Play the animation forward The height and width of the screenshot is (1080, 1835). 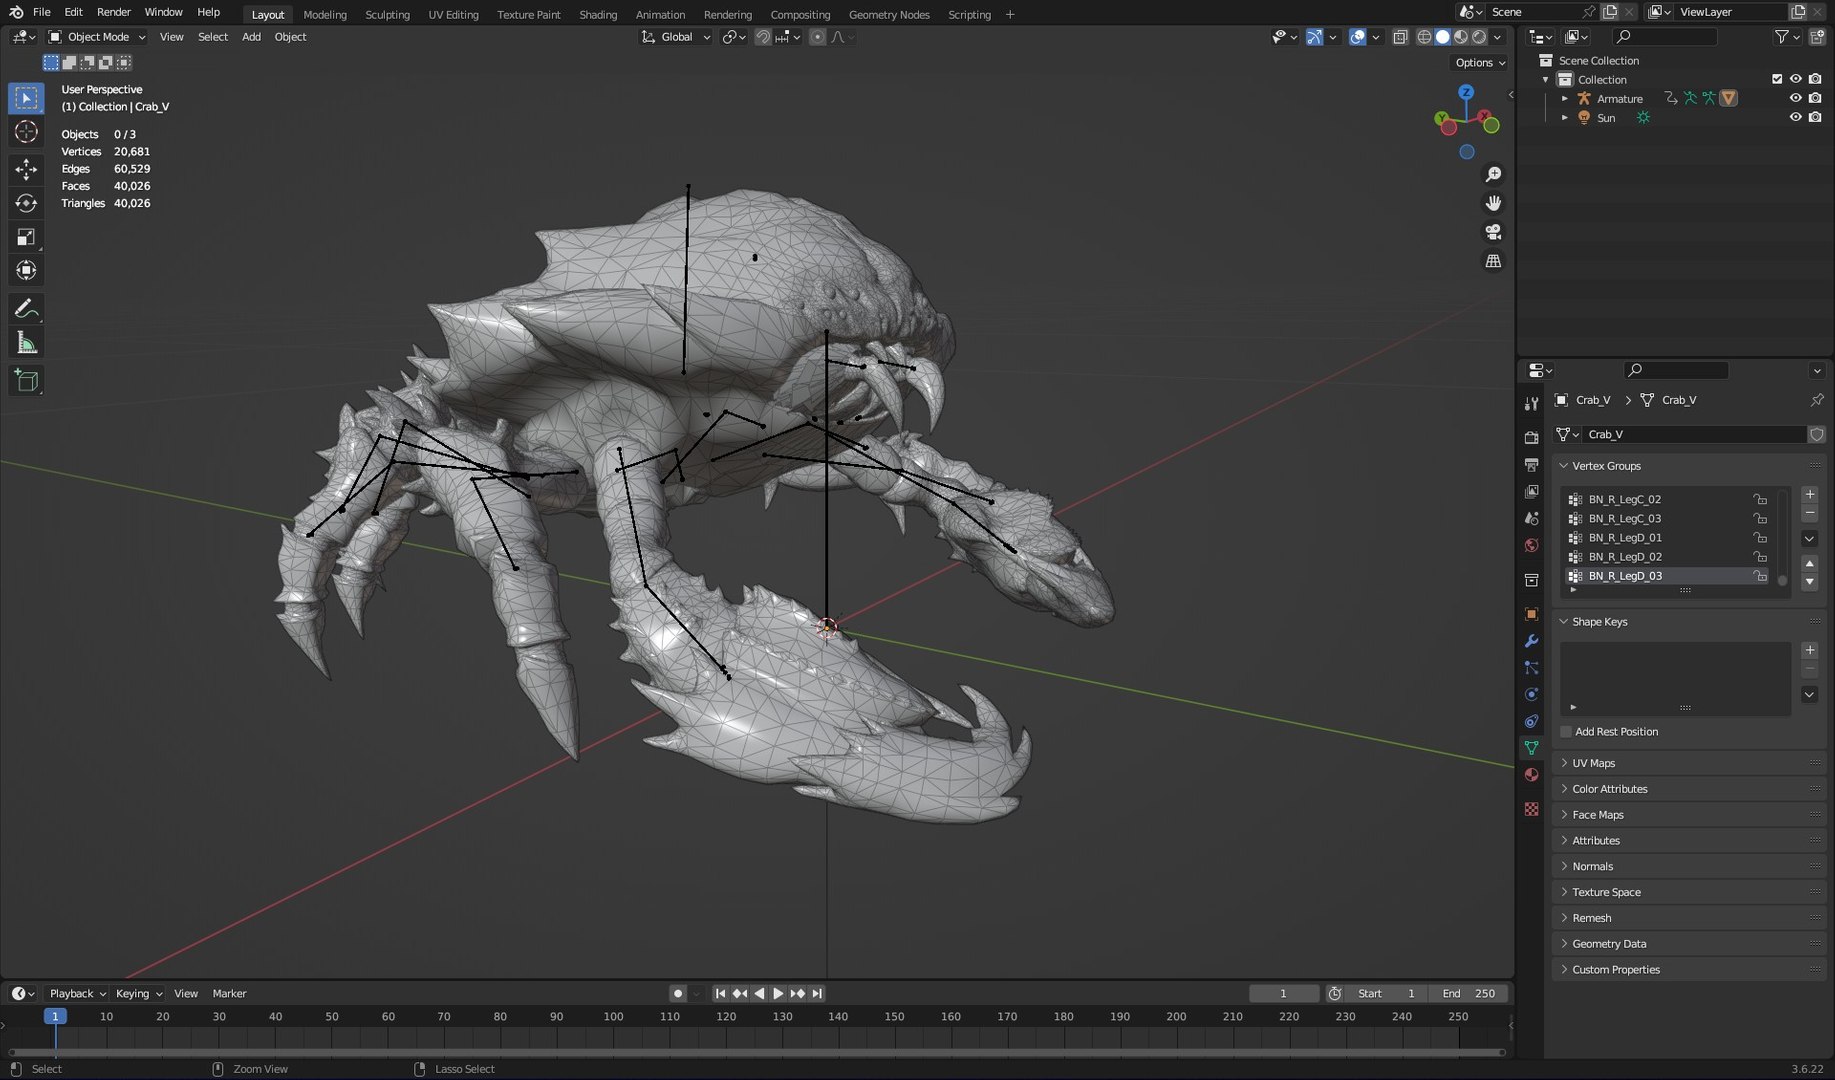coord(778,993)
